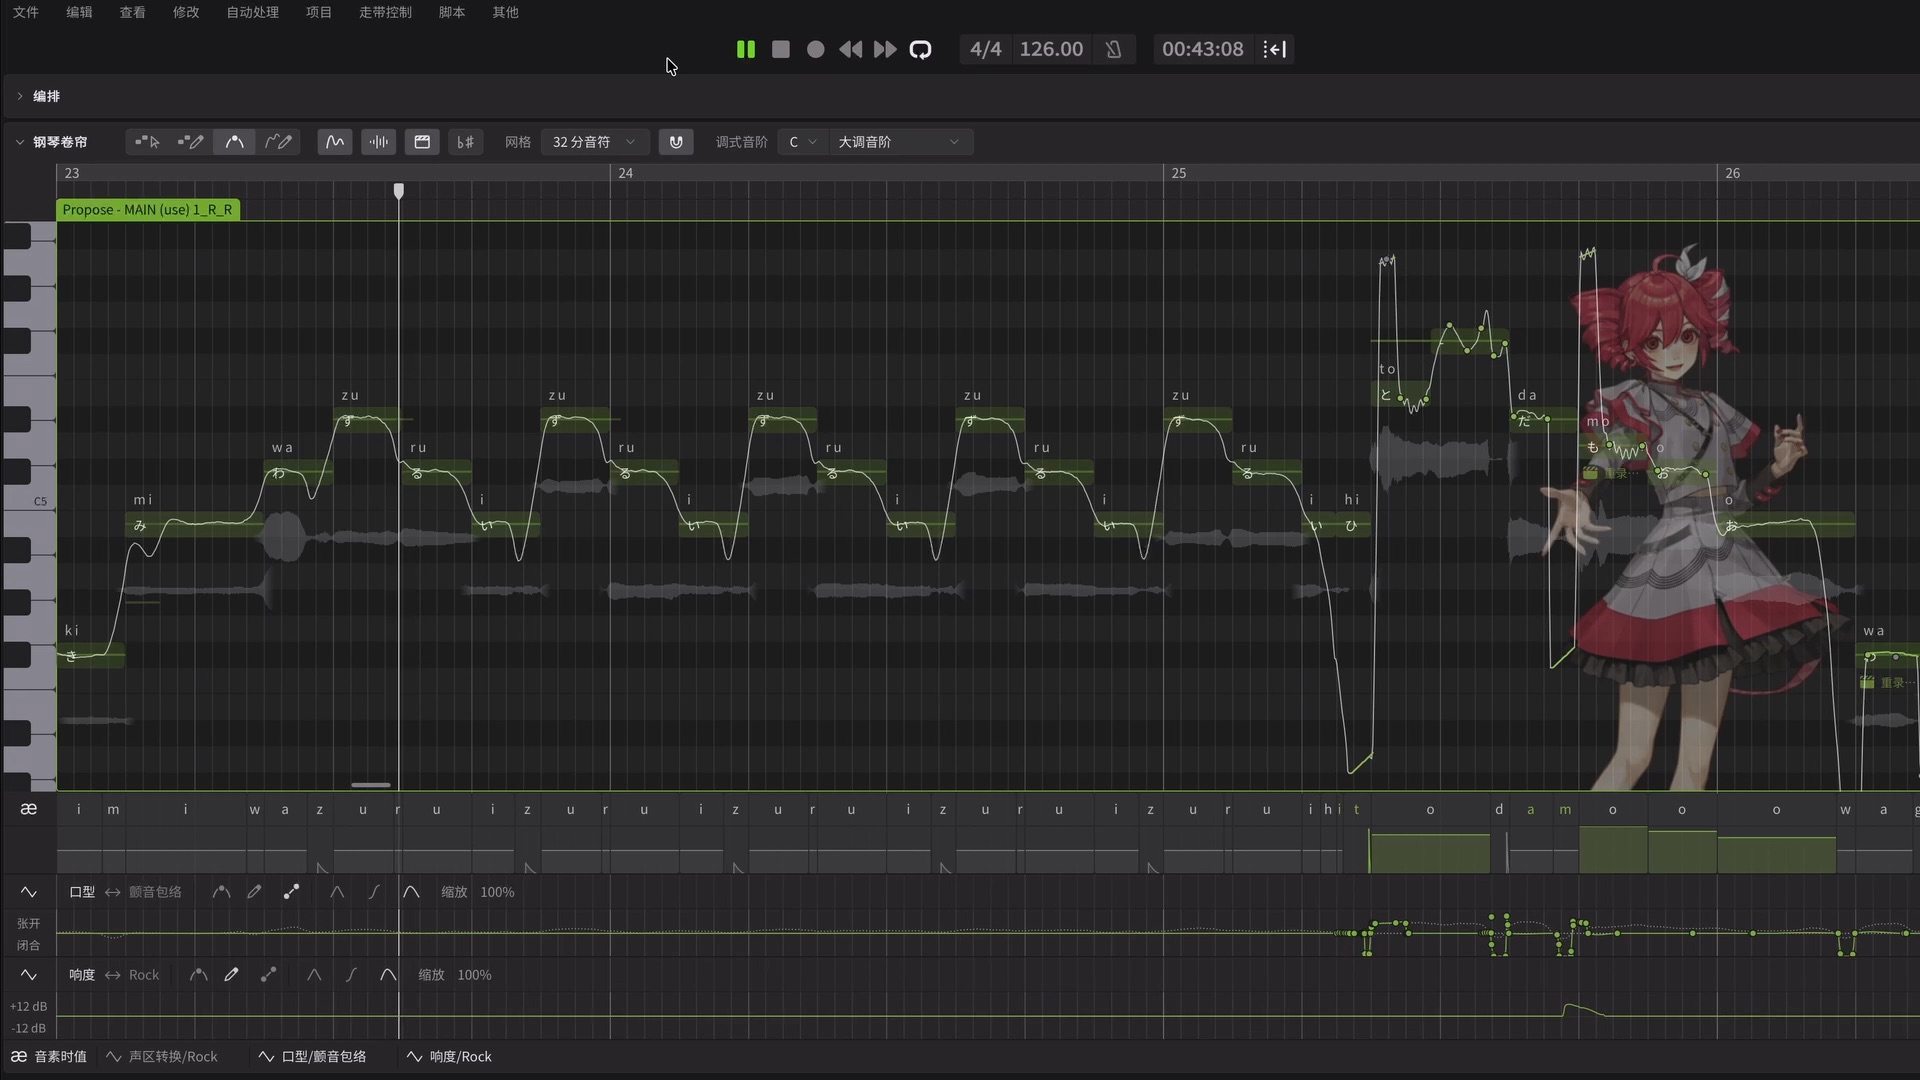Select the note pencil tool

[x=190, y=142]
